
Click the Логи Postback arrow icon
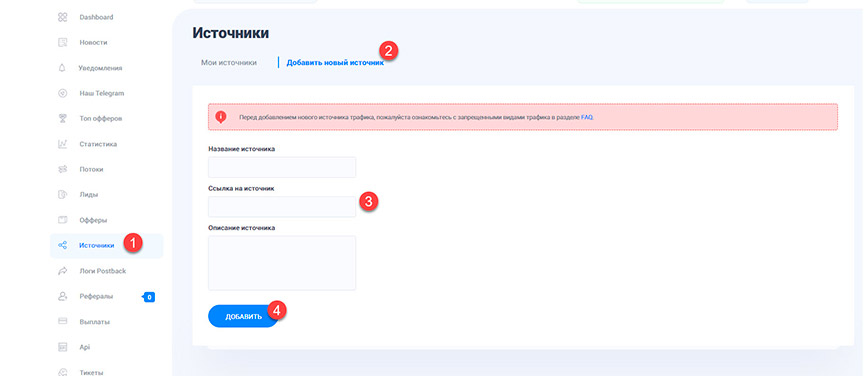(62, 271)
